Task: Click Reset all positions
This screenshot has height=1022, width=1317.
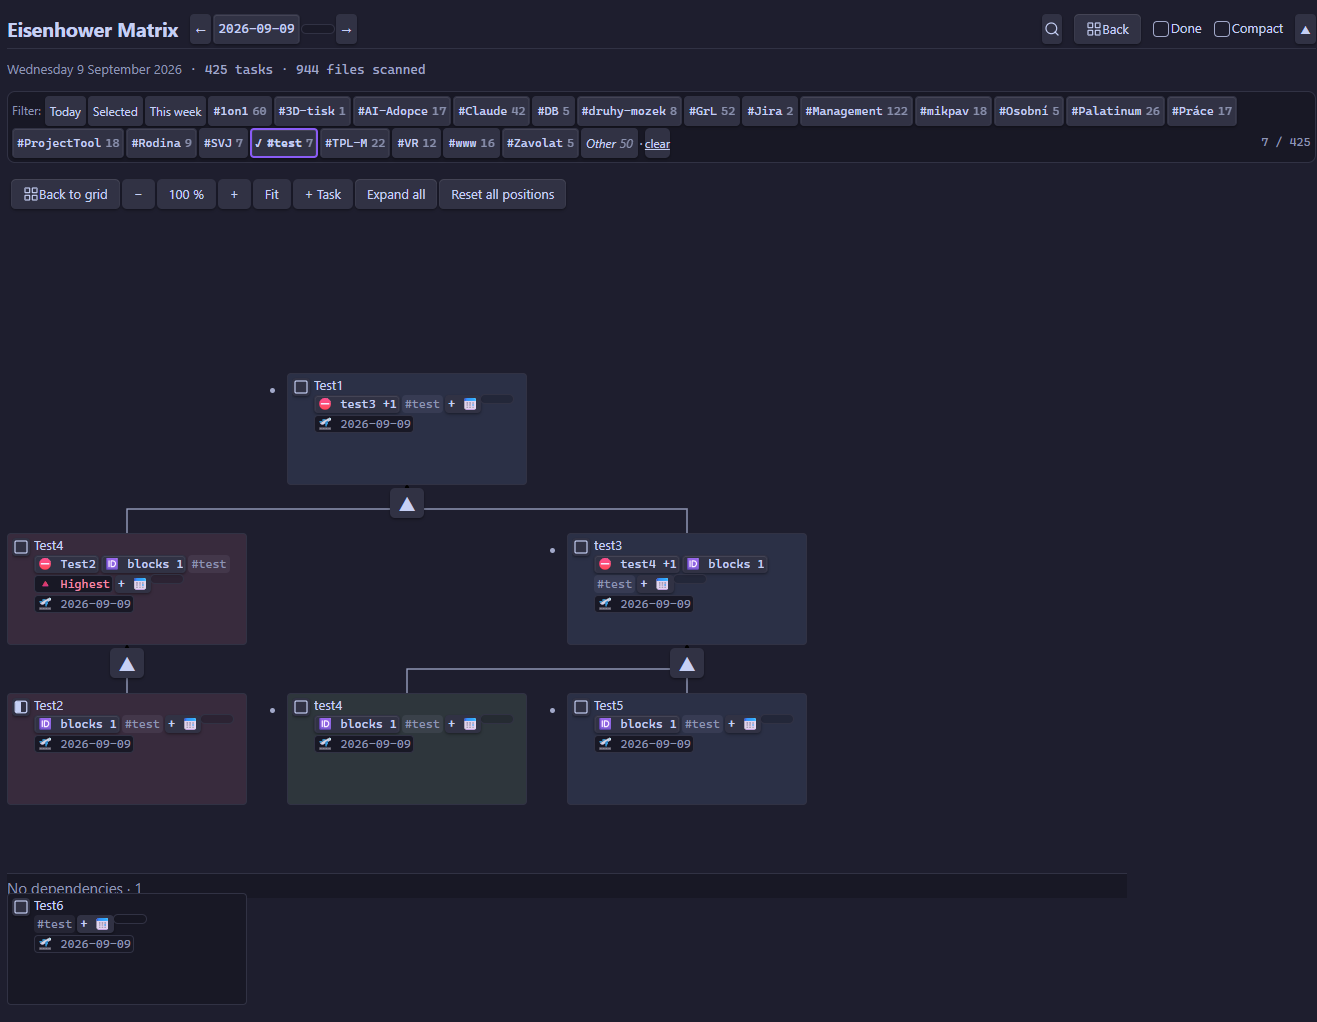Action: click(x=503, y=194)
